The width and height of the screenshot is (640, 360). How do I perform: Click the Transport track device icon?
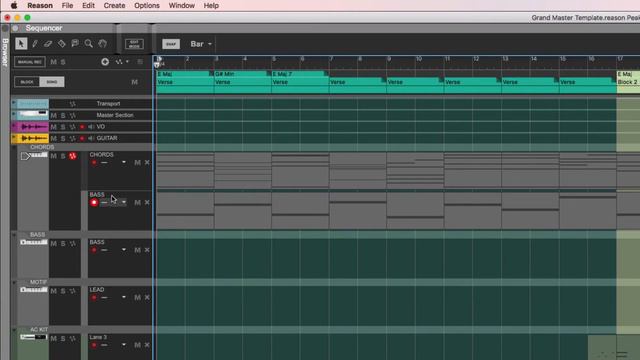[33, 104]
